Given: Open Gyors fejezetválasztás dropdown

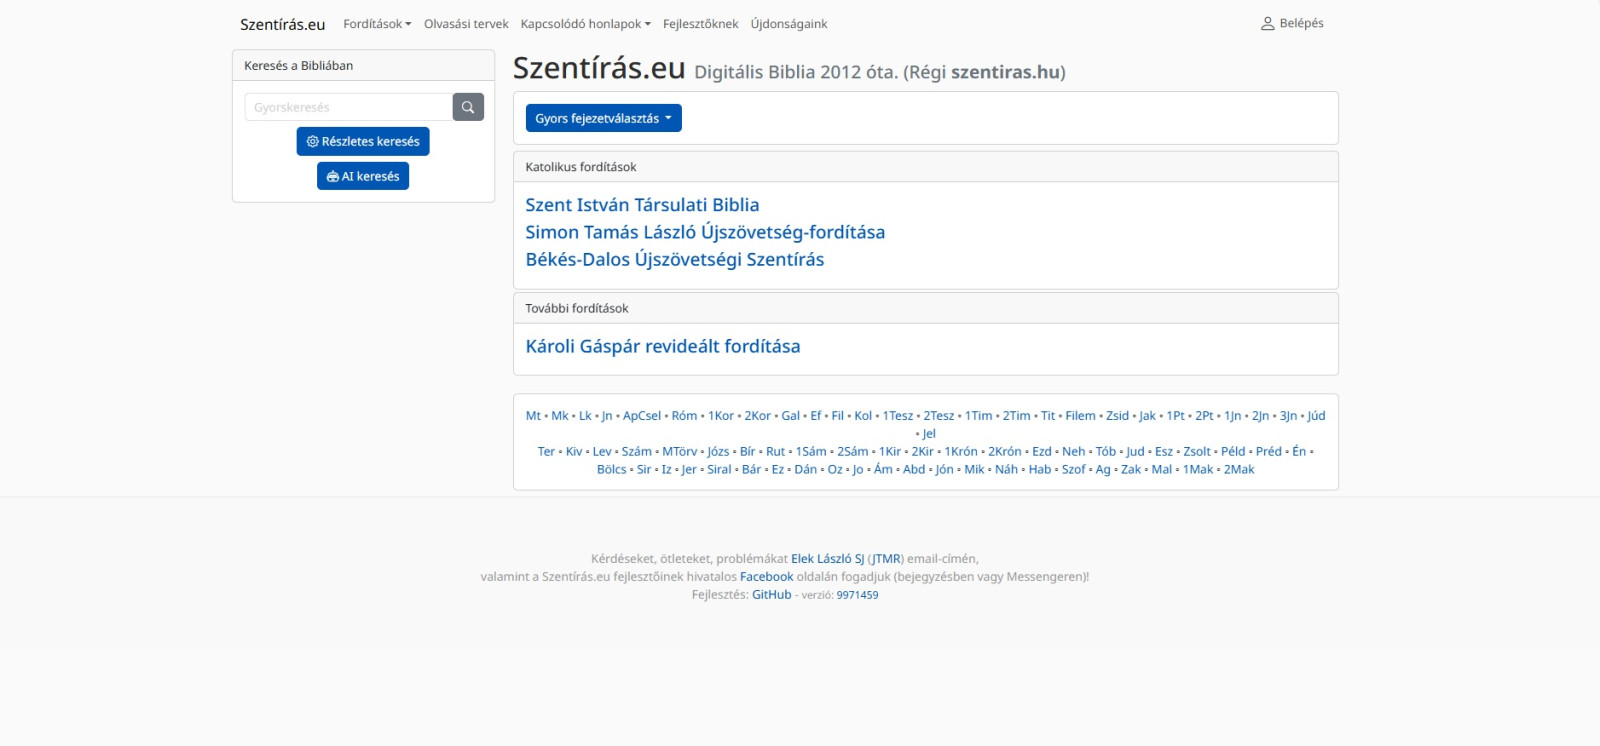Looking at the screenshot, I should [603, 118].
